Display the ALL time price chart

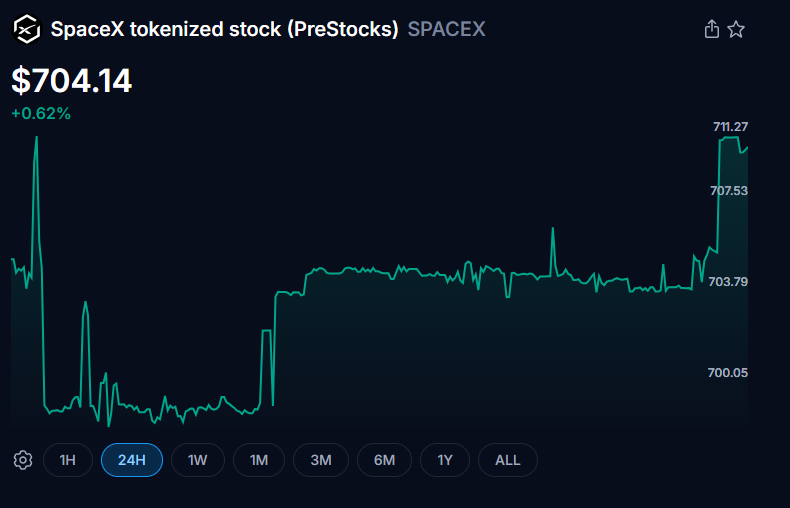508,460
